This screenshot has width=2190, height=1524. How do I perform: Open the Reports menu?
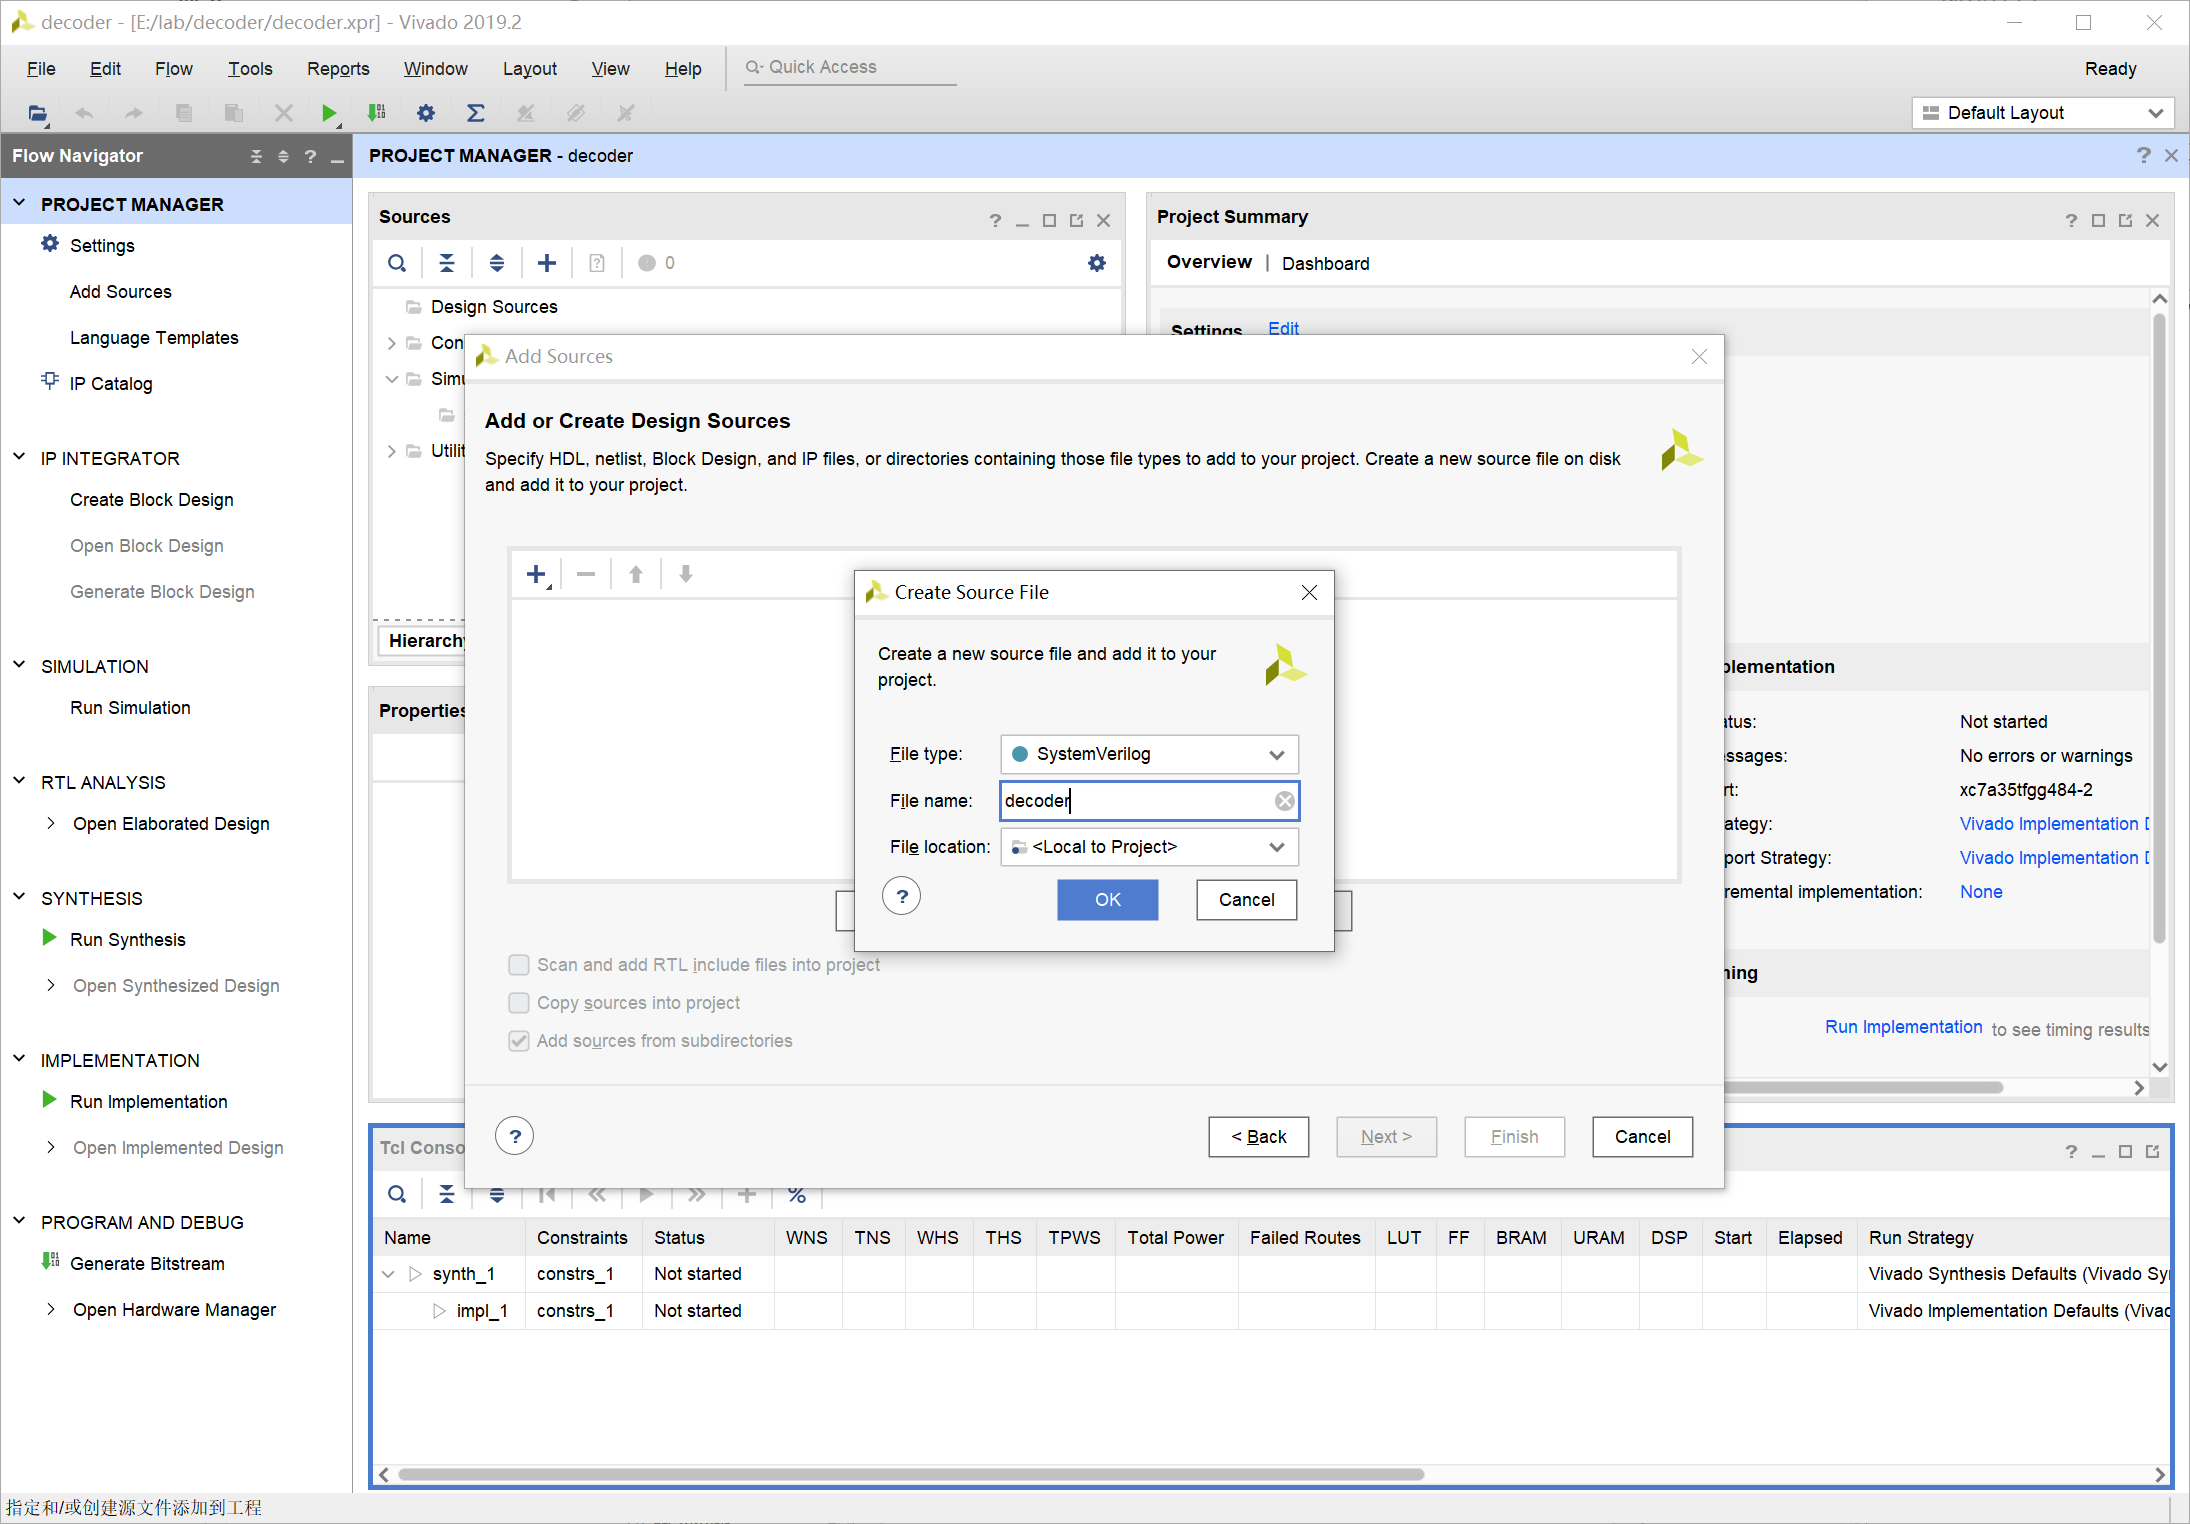338,69
